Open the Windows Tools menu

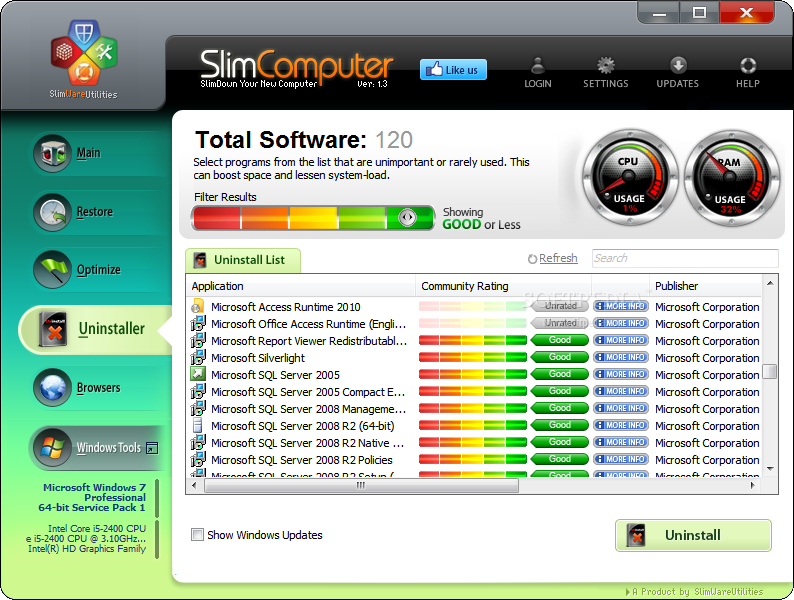point(96,448)
